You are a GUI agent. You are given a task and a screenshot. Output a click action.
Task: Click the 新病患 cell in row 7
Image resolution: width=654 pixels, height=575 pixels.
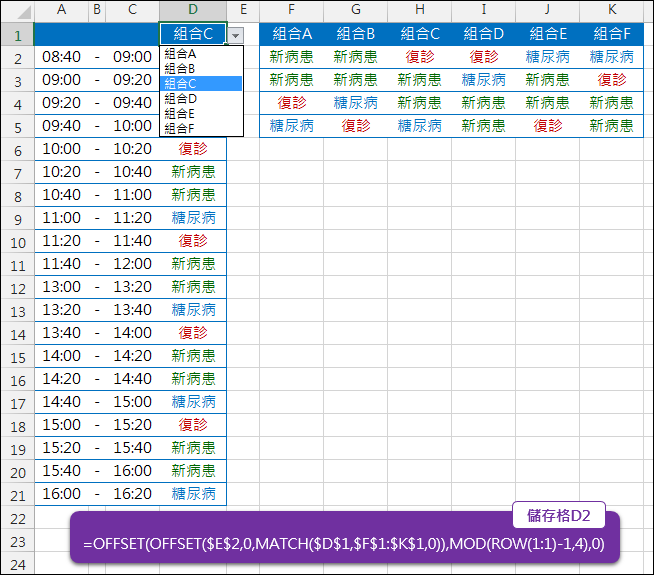(x=193, y=172)
